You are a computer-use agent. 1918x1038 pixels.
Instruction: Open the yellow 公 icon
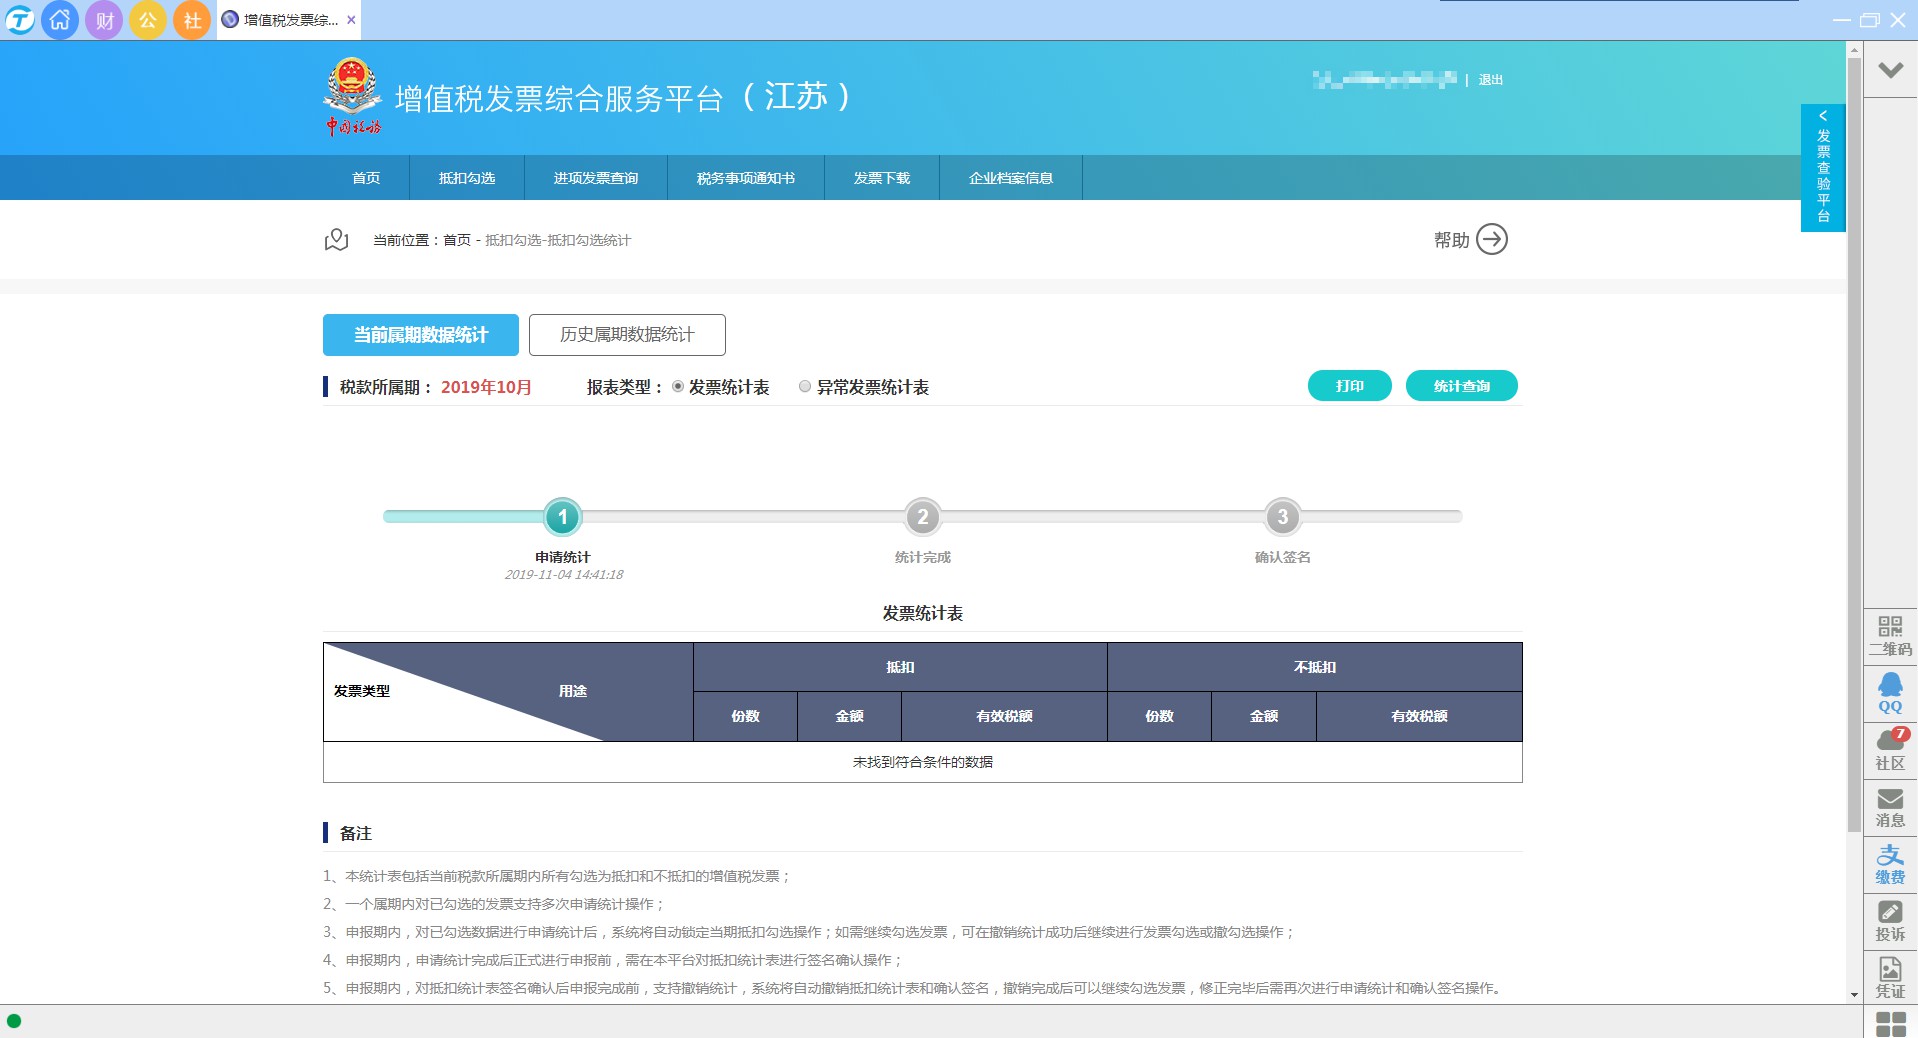[148, 20]
